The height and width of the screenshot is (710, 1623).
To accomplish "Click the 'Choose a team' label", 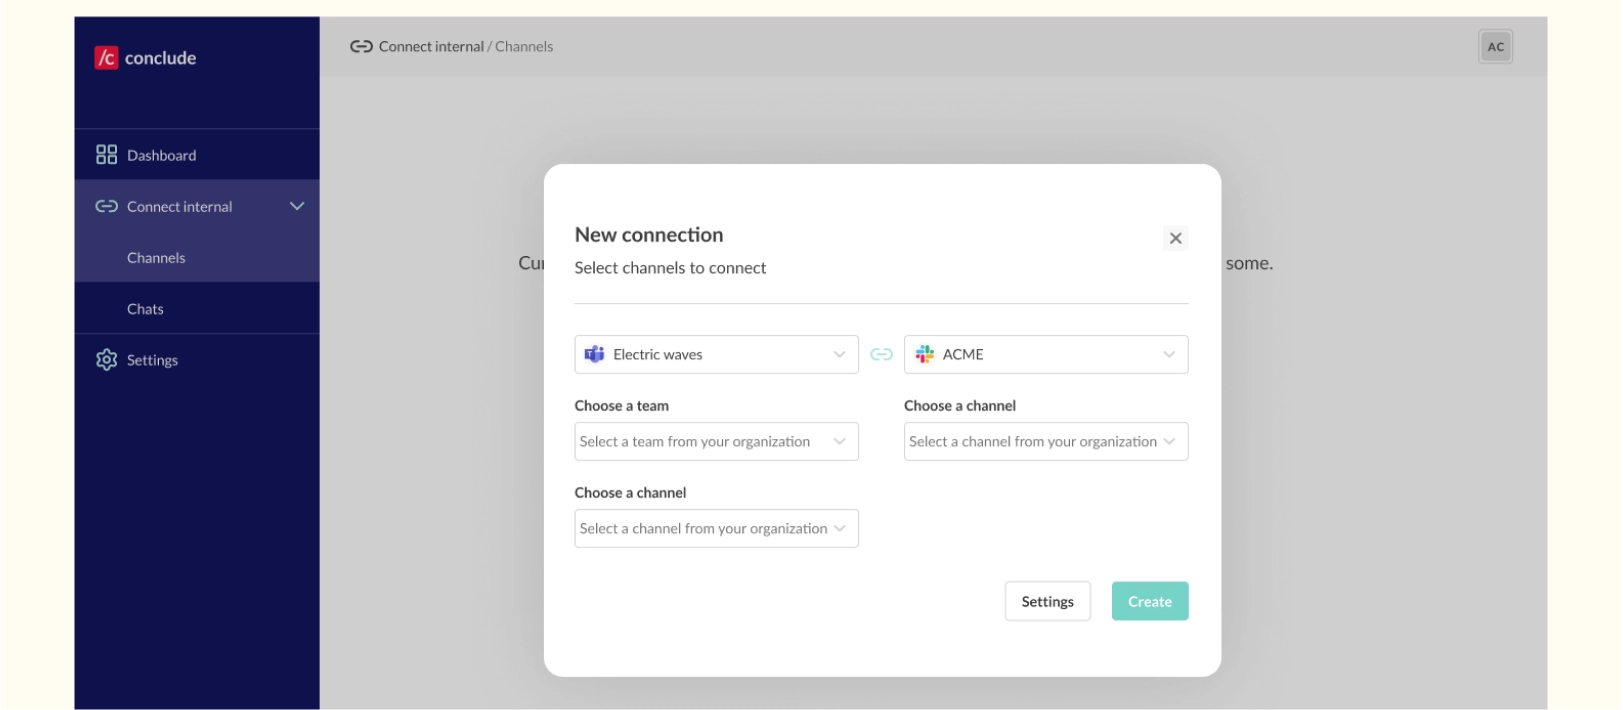I will point(622,406).
